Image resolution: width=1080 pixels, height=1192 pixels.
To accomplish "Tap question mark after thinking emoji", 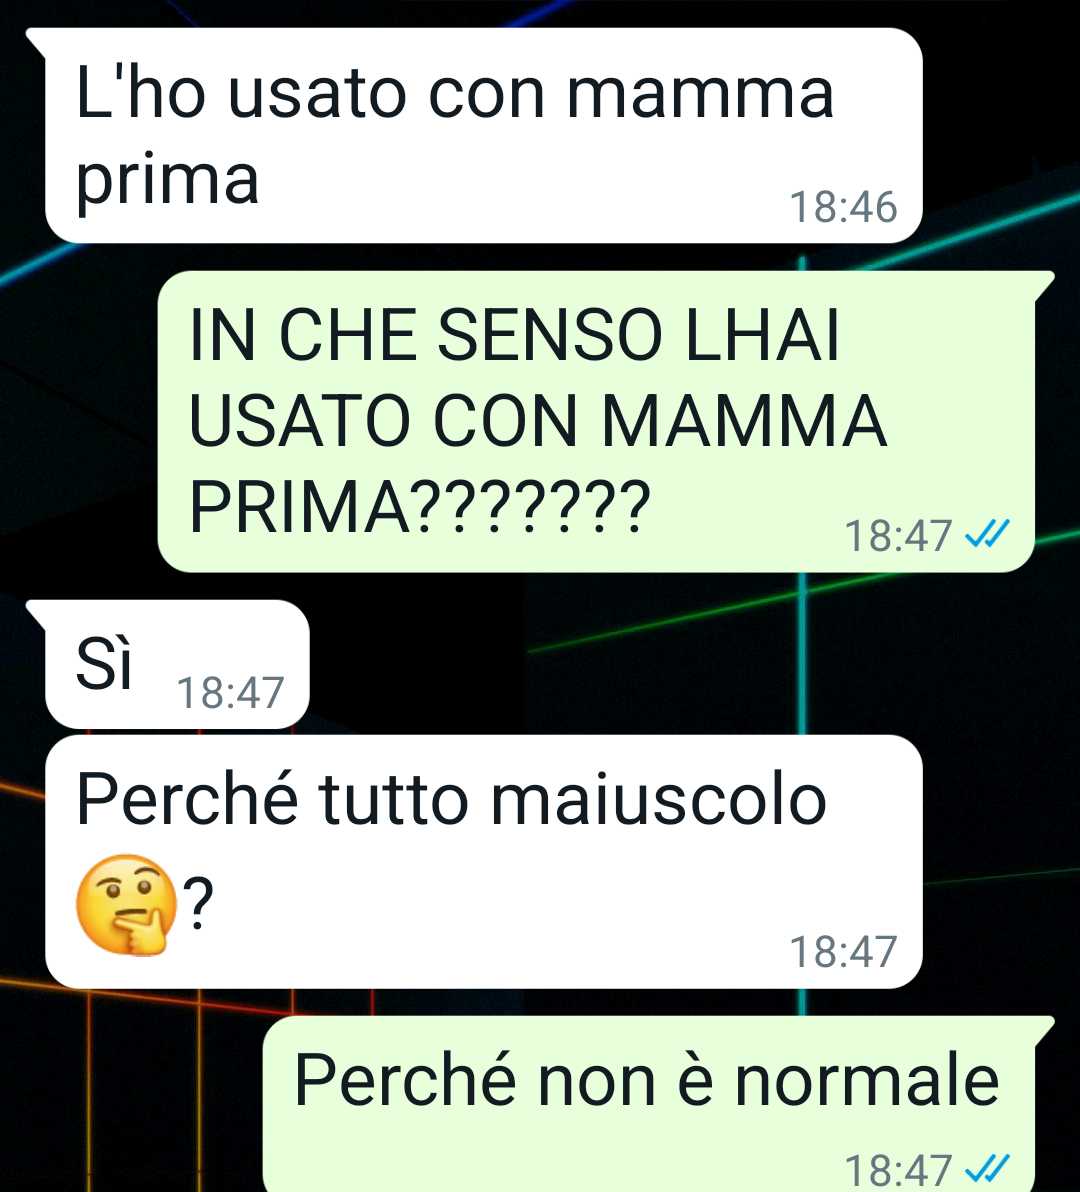I will point(198,903).
